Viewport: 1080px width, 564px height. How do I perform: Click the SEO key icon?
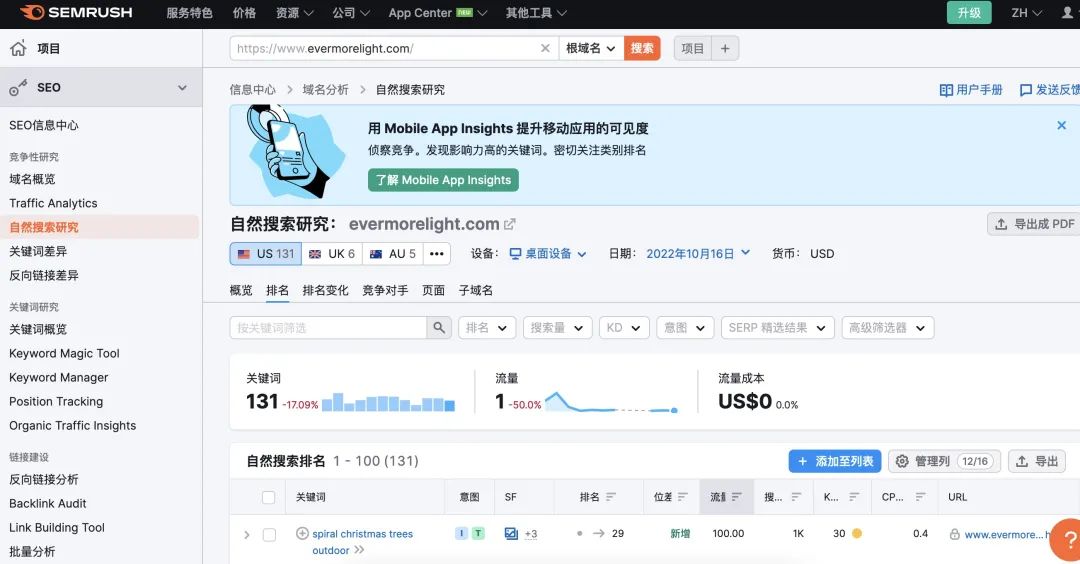(x=19, y=87)
